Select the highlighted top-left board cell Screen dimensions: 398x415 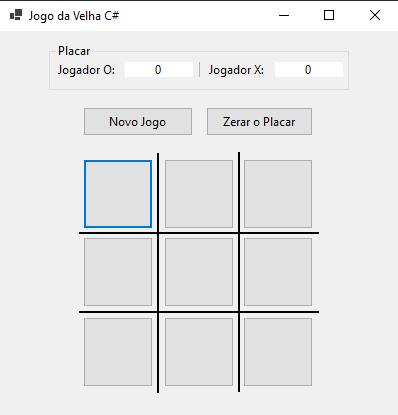pos(118,194)
